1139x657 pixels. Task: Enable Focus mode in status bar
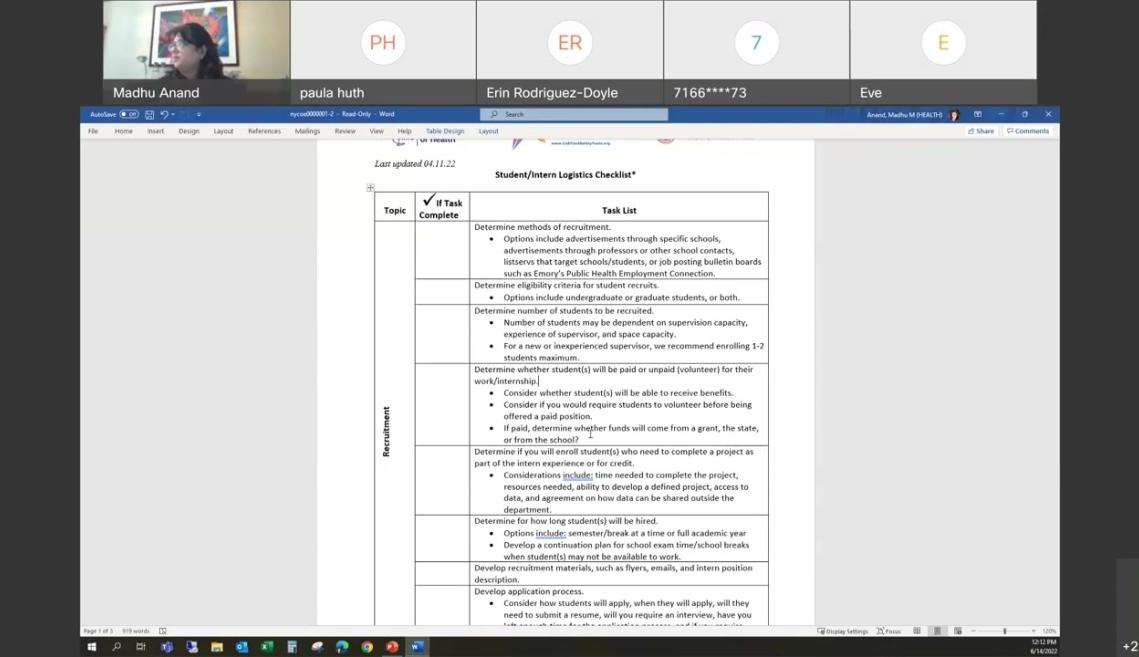[889, 631]
